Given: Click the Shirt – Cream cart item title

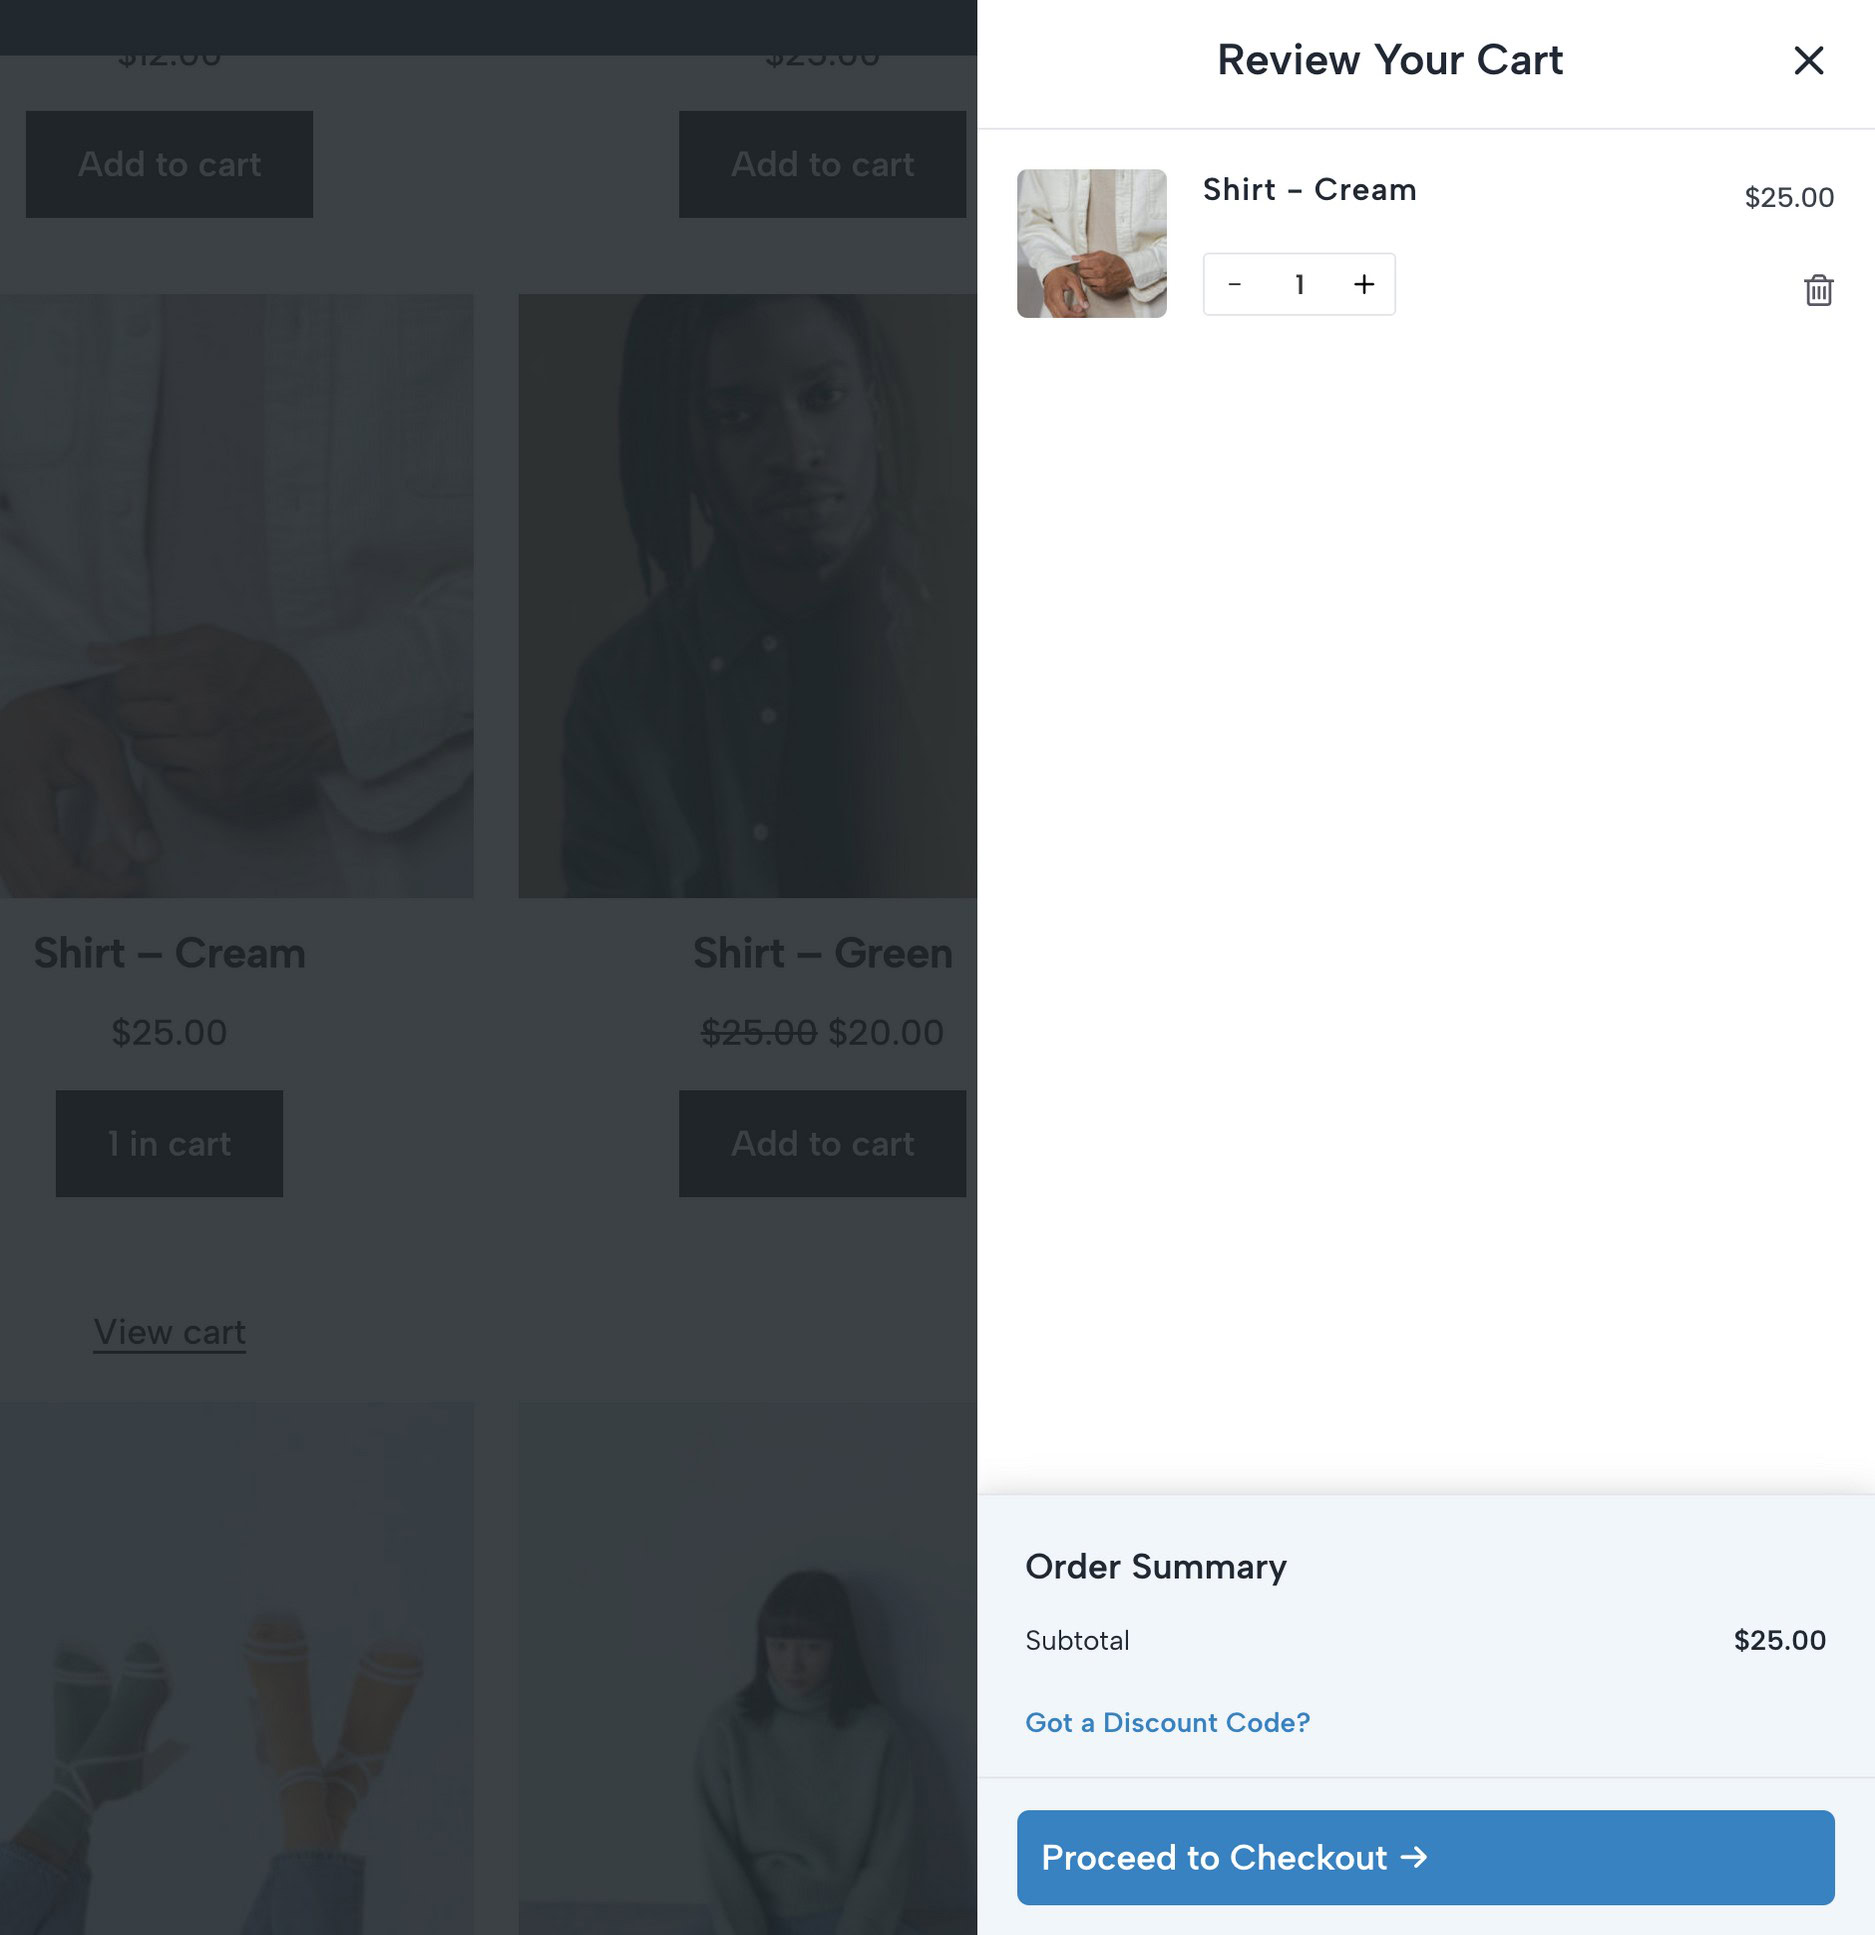Looking at the screenshot, I should click(x=1309, y=190).
